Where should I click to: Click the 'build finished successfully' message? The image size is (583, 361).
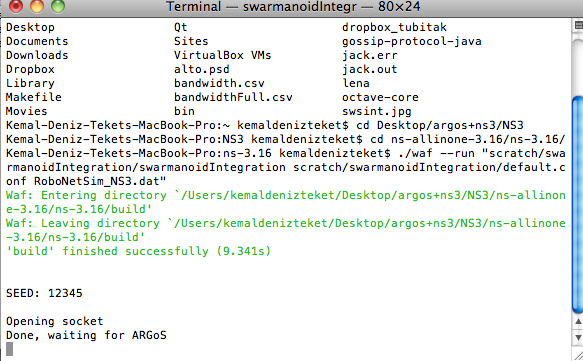click(138, 251)
